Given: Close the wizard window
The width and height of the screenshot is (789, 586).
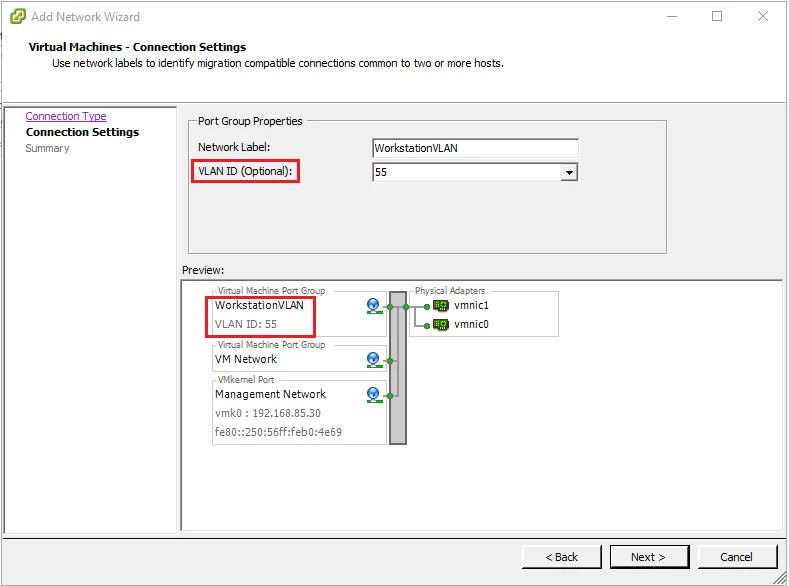Looking at the screenshot, I should pyautogui.click(x=763, y=16).
